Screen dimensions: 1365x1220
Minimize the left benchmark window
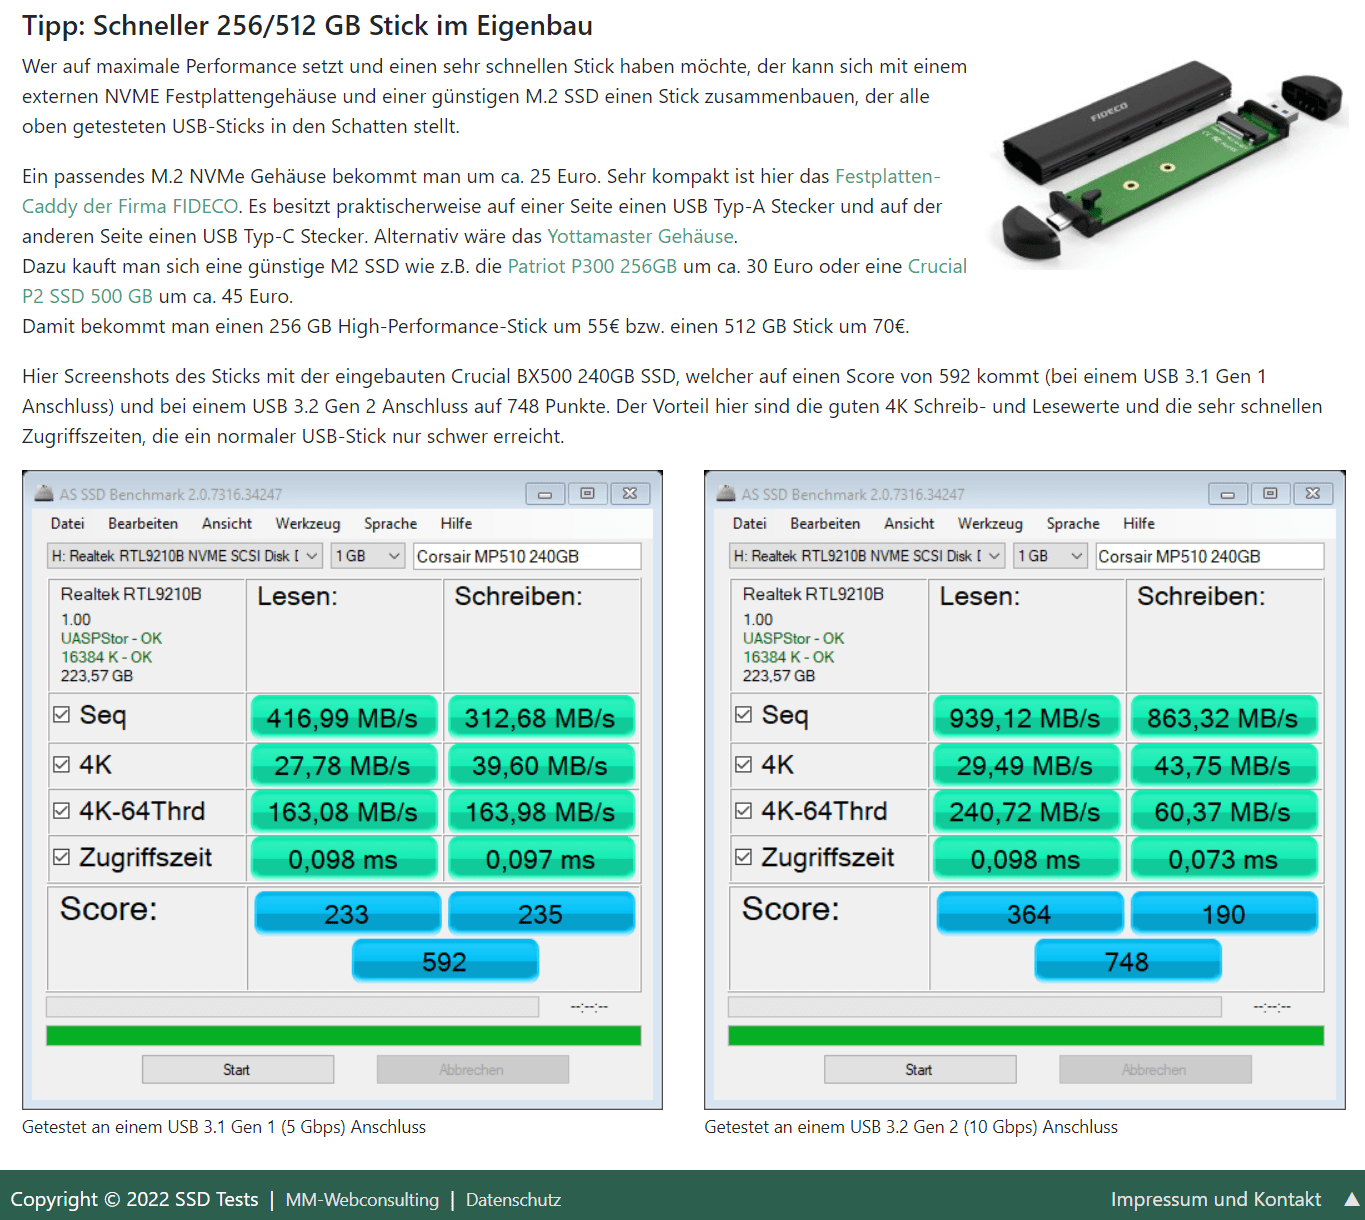tap(545, 493)
